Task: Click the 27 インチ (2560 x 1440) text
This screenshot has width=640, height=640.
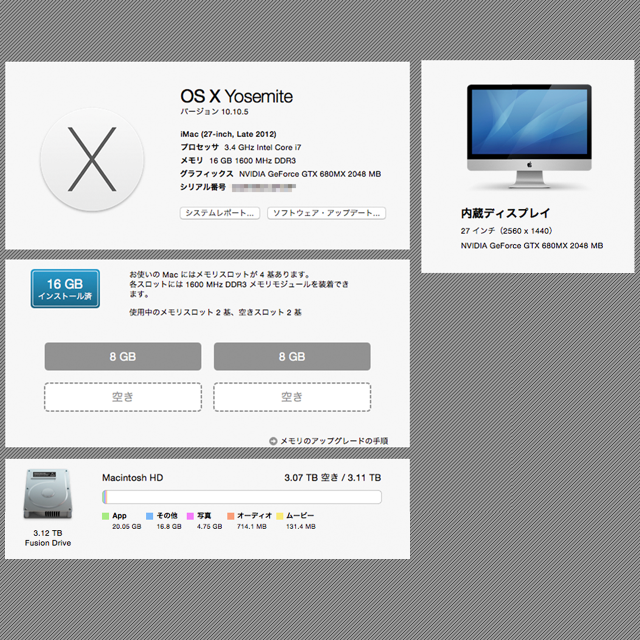Action: (x=507, y=231)
